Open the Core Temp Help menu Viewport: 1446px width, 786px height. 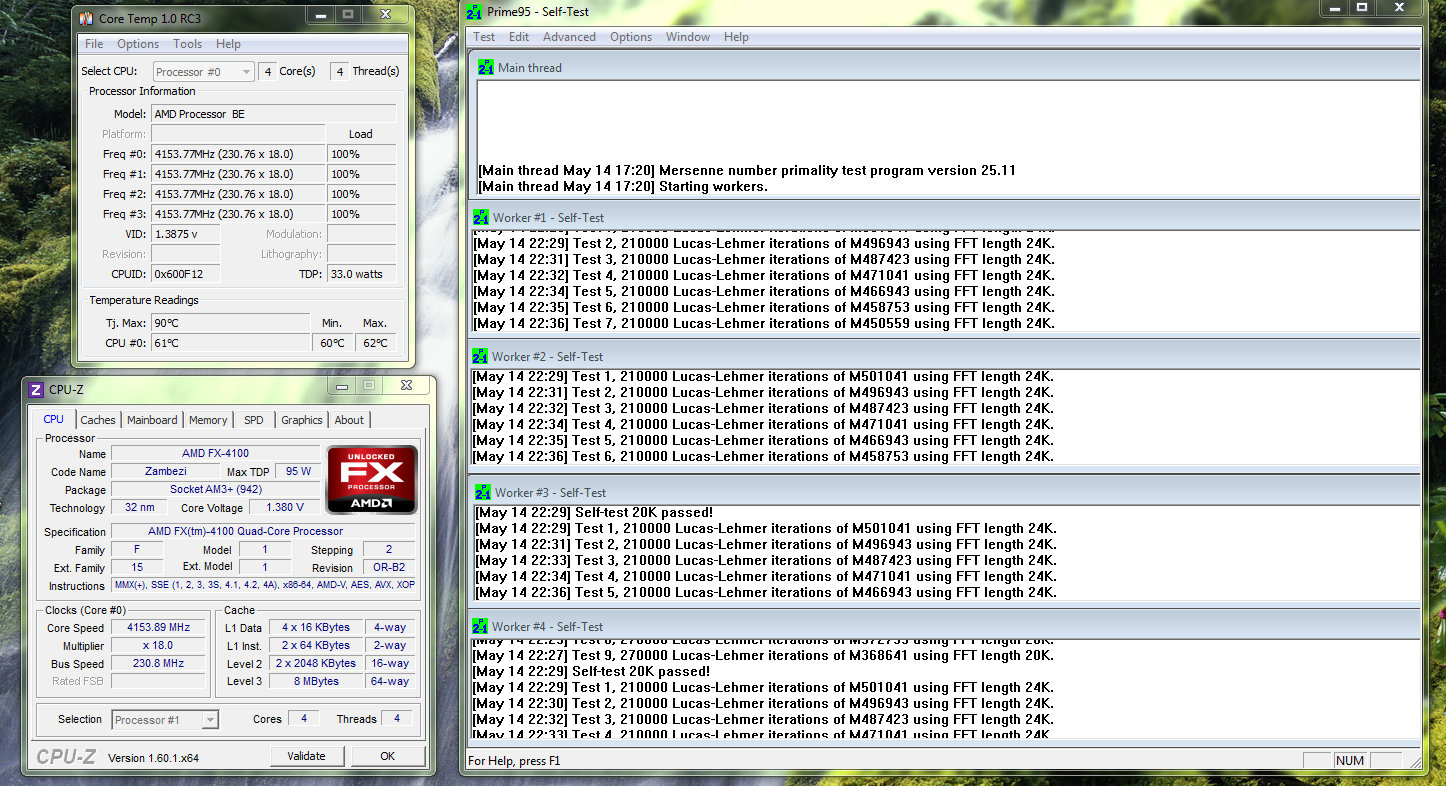point(228,44)
